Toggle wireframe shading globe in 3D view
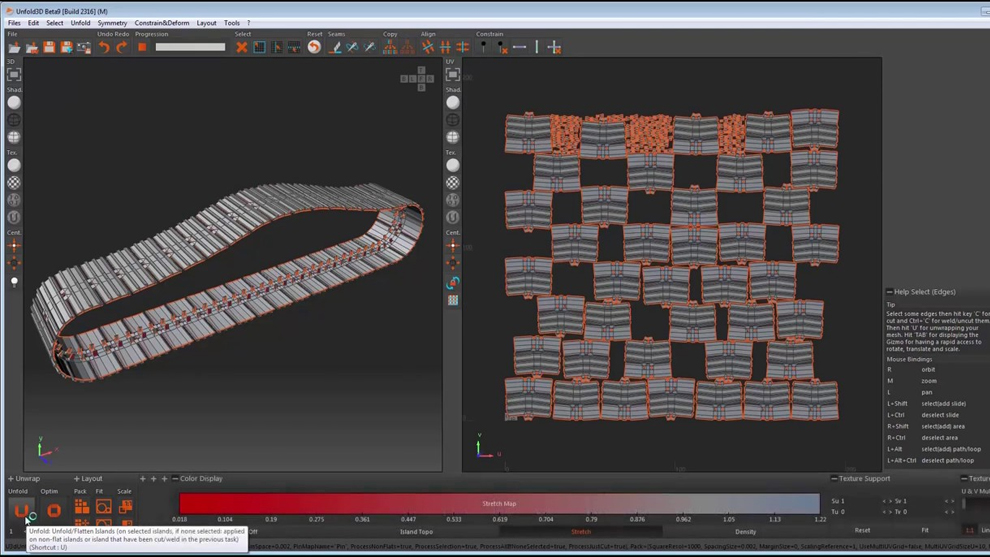Viewport: 990px width, 557px height. click(x=14, y=120)
